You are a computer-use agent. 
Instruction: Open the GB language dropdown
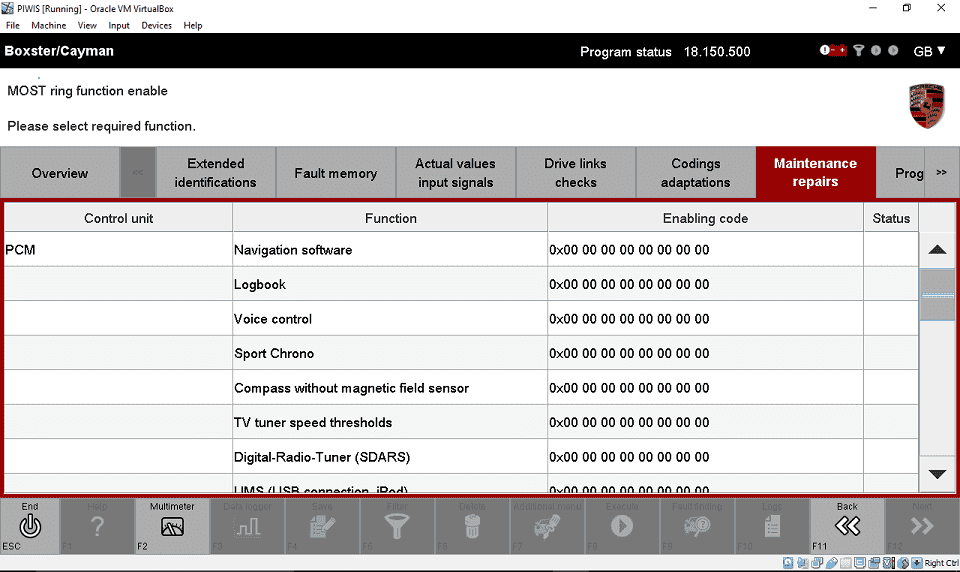(929, 51)
